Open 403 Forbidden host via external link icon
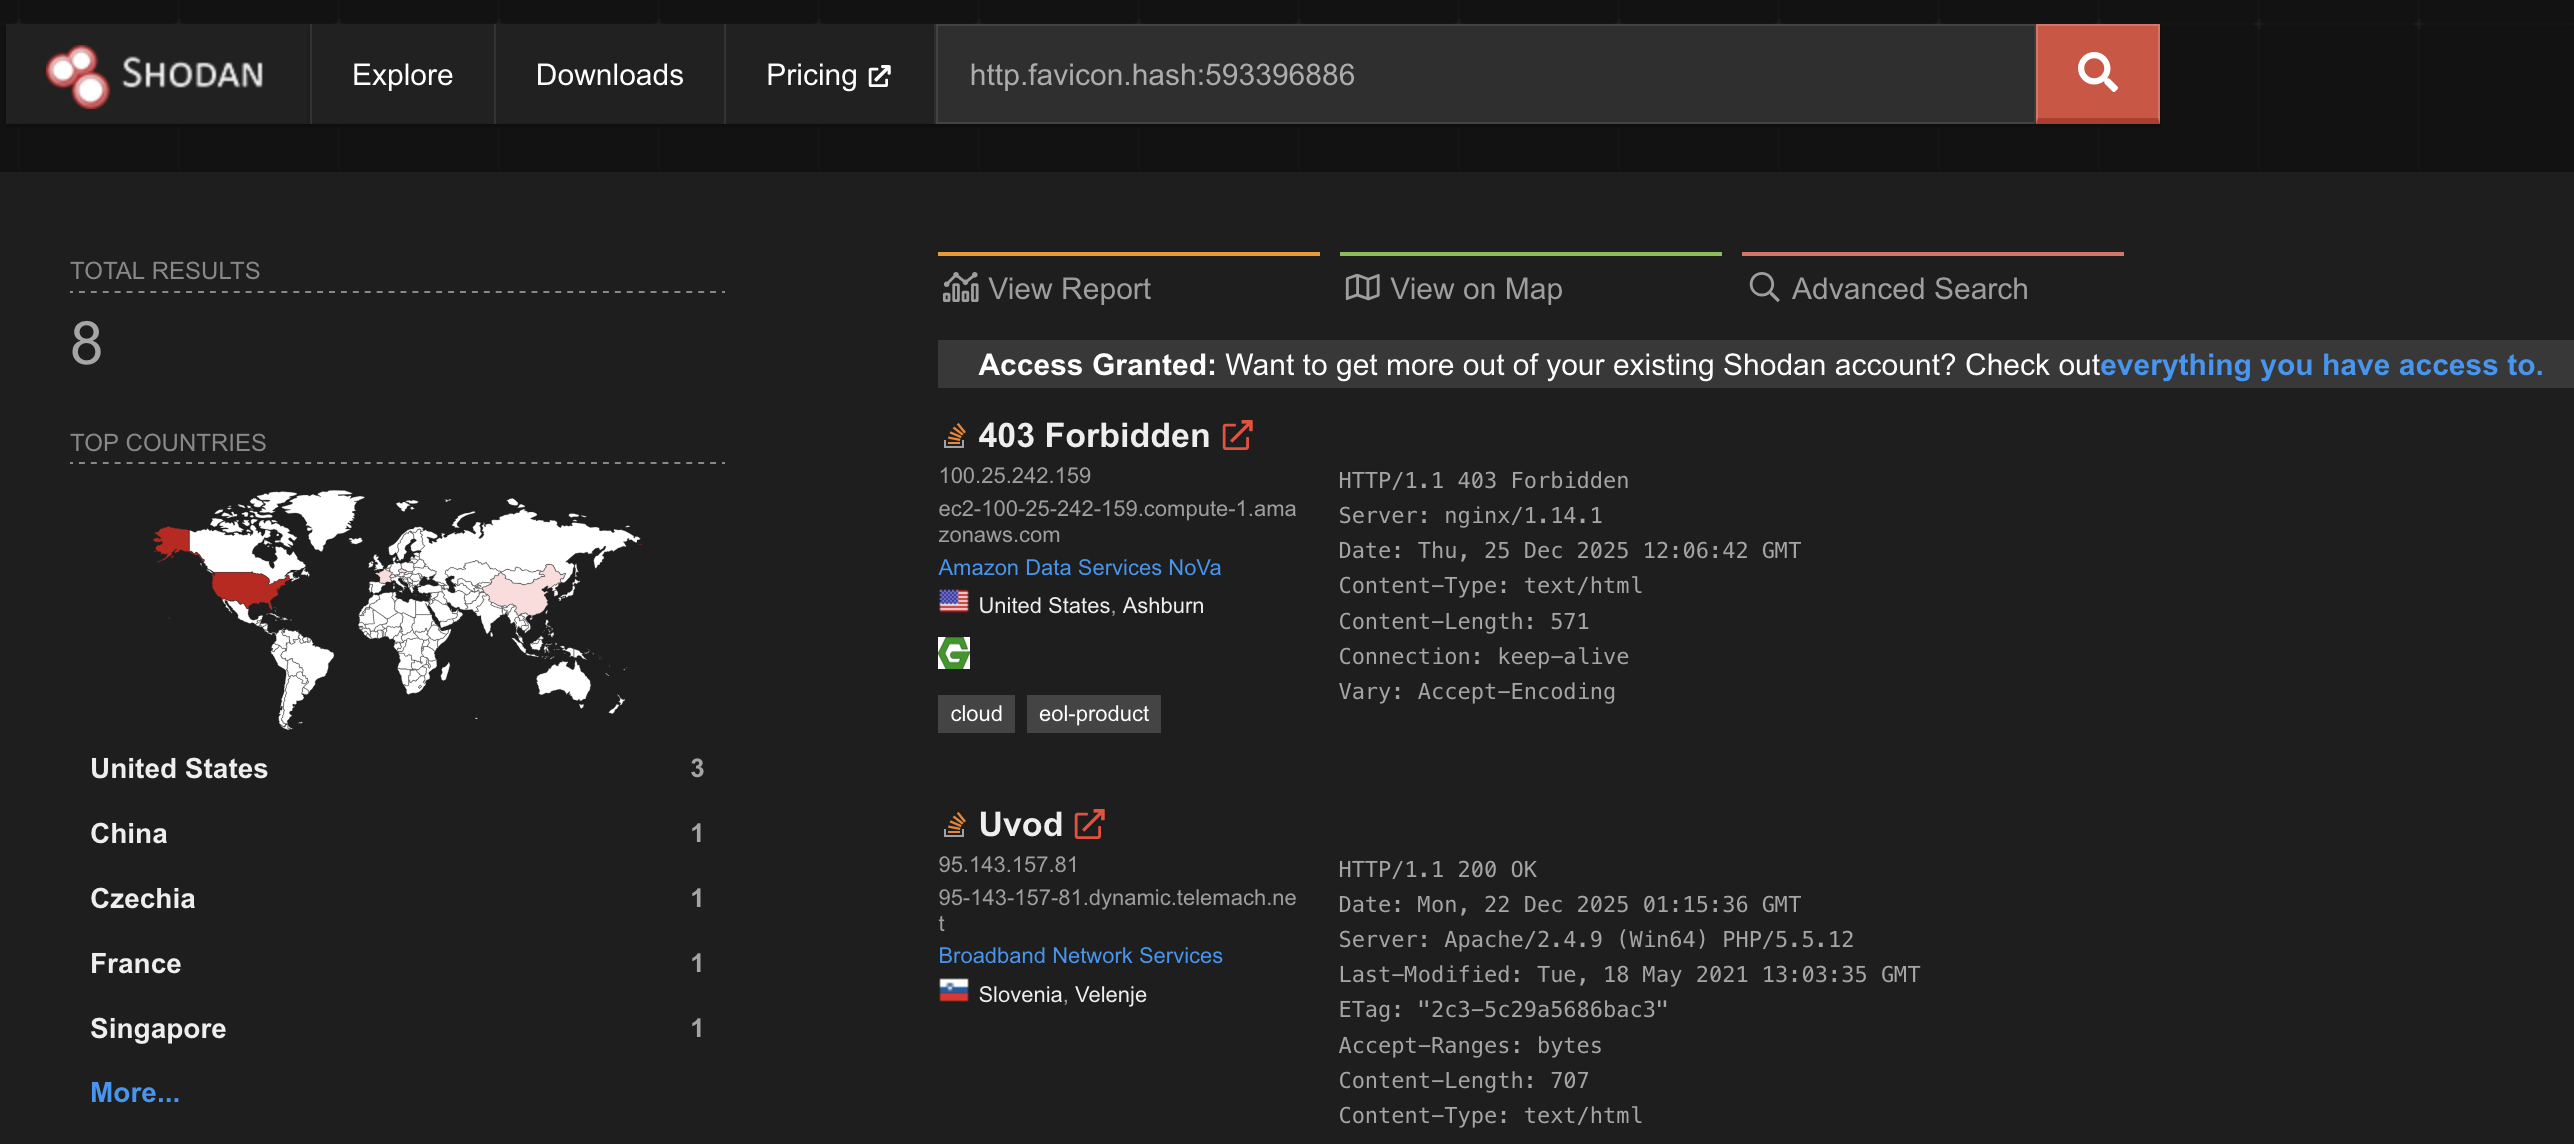 [1238, 434]
